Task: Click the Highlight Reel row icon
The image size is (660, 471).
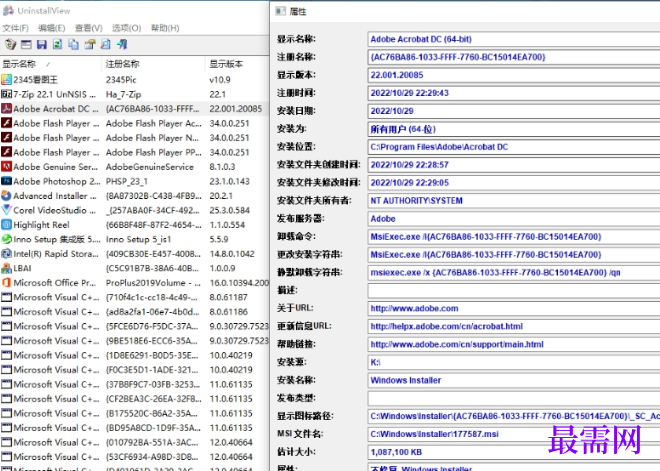Action: 6,225
